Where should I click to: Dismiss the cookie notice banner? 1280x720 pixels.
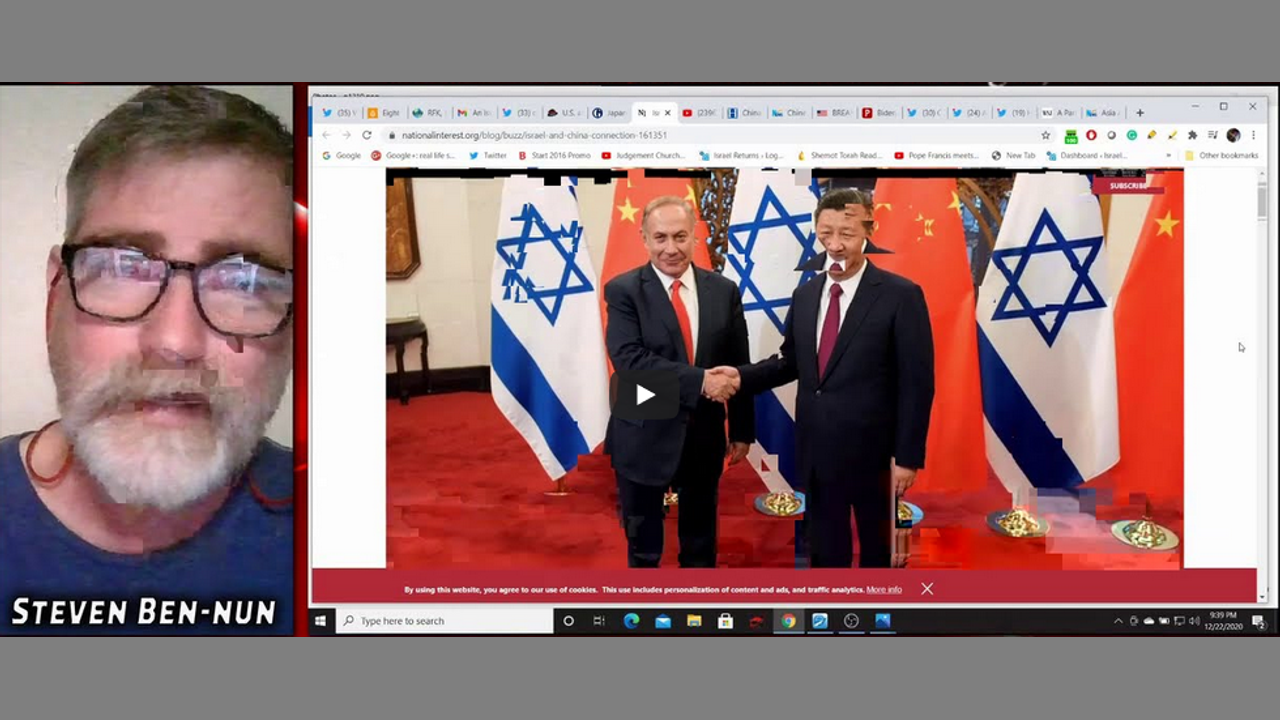927,589
